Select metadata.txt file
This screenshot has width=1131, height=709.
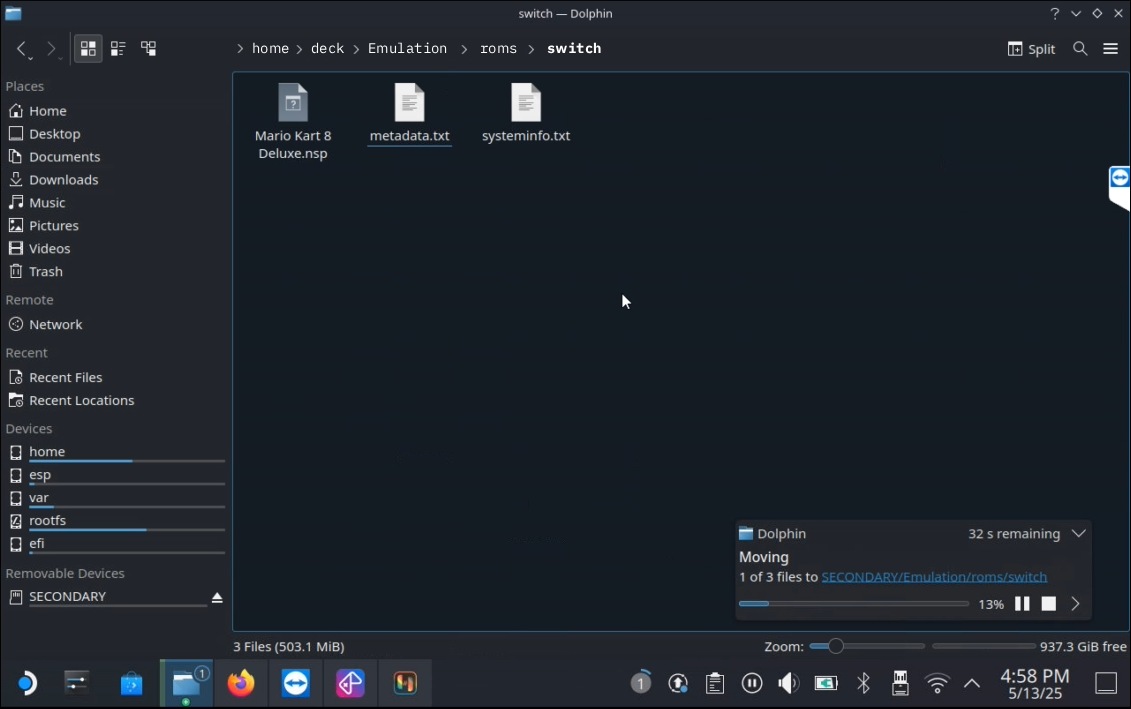click(x=410, y=114)
